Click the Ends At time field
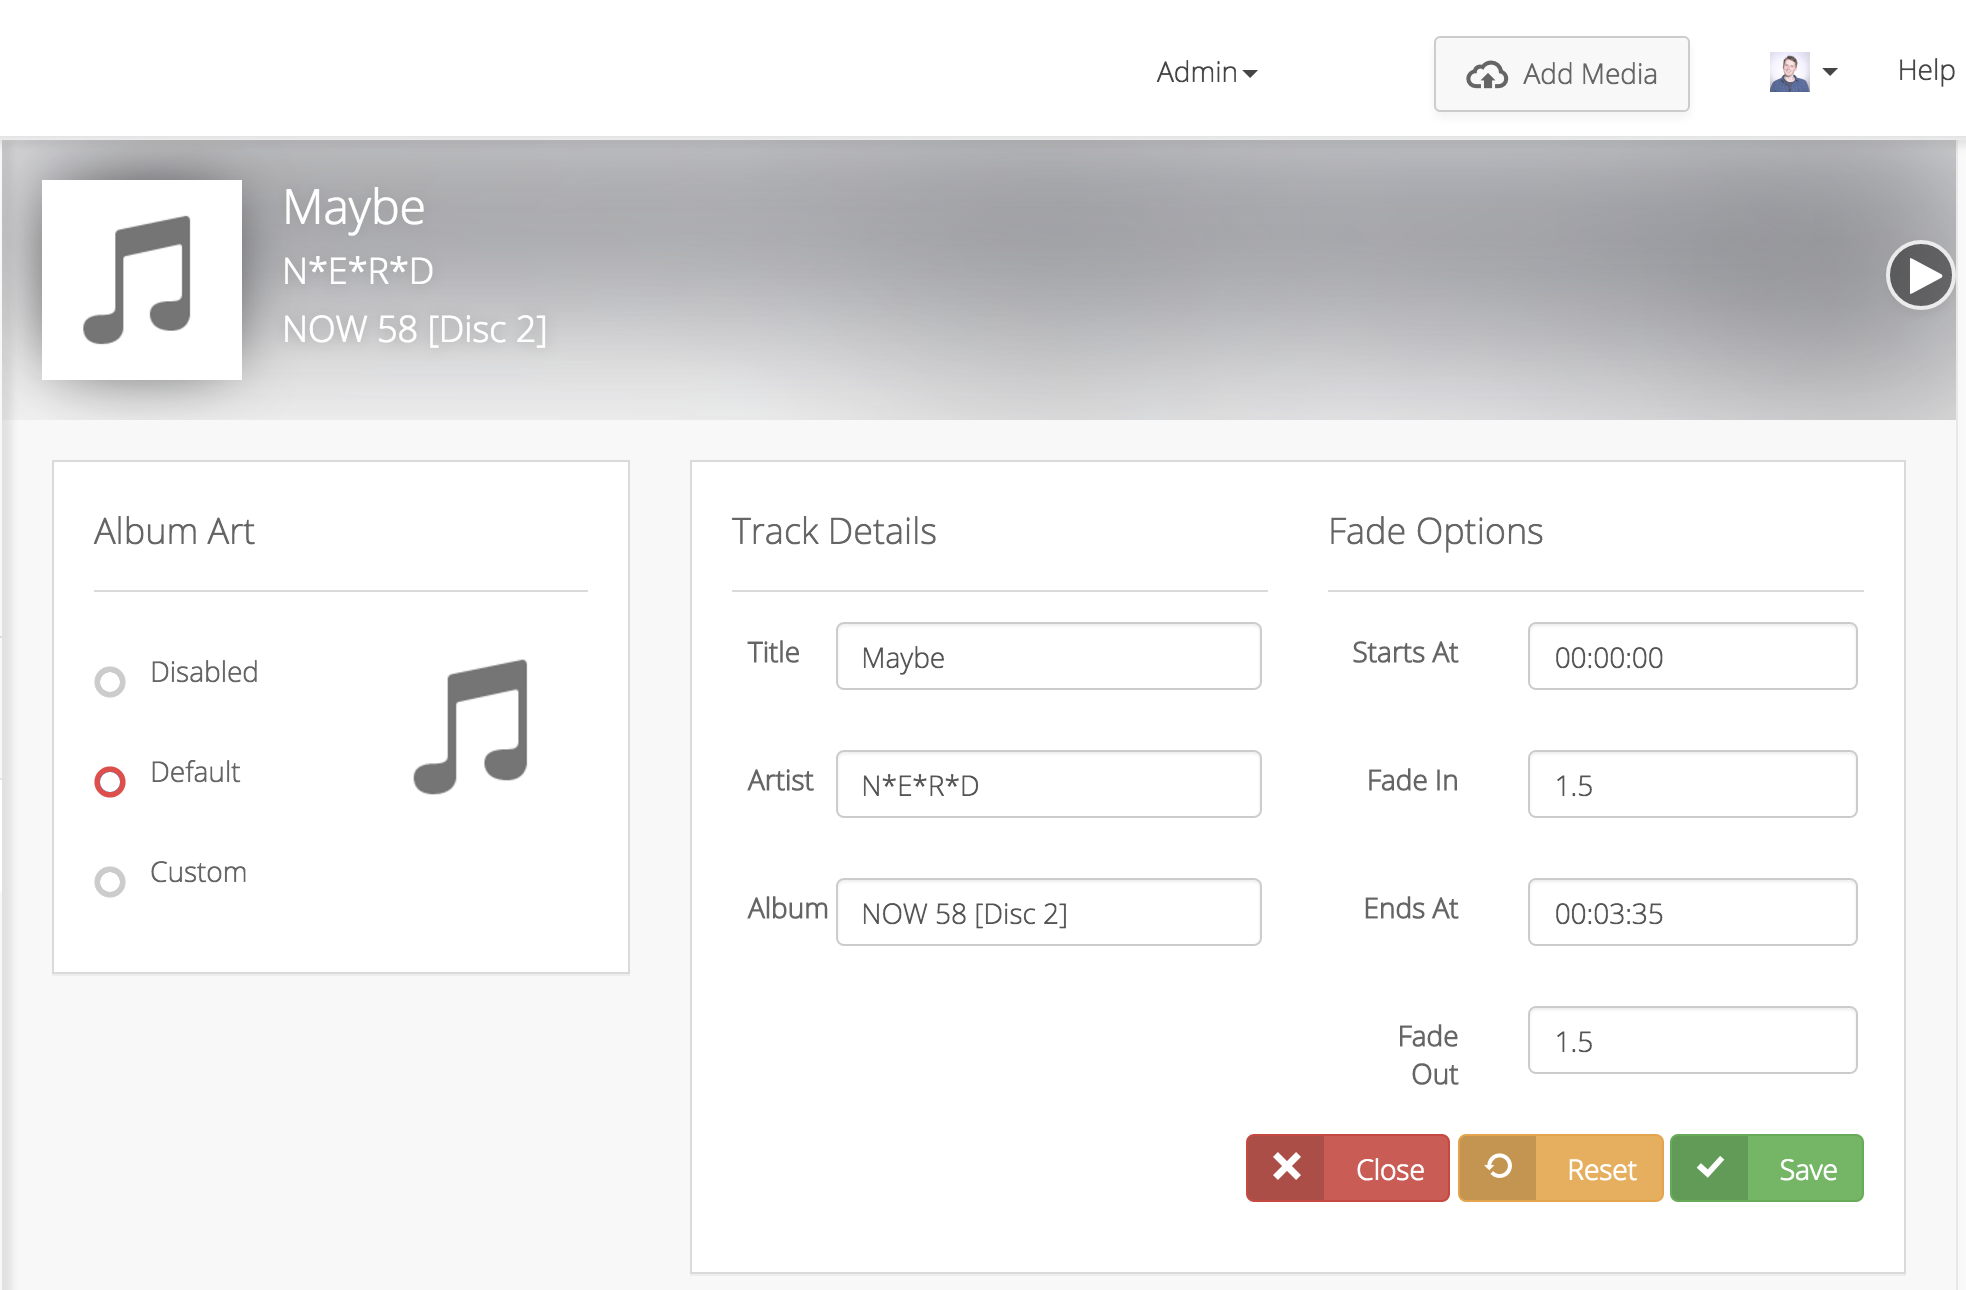 pyautogui.click(x=1692, y=912)
